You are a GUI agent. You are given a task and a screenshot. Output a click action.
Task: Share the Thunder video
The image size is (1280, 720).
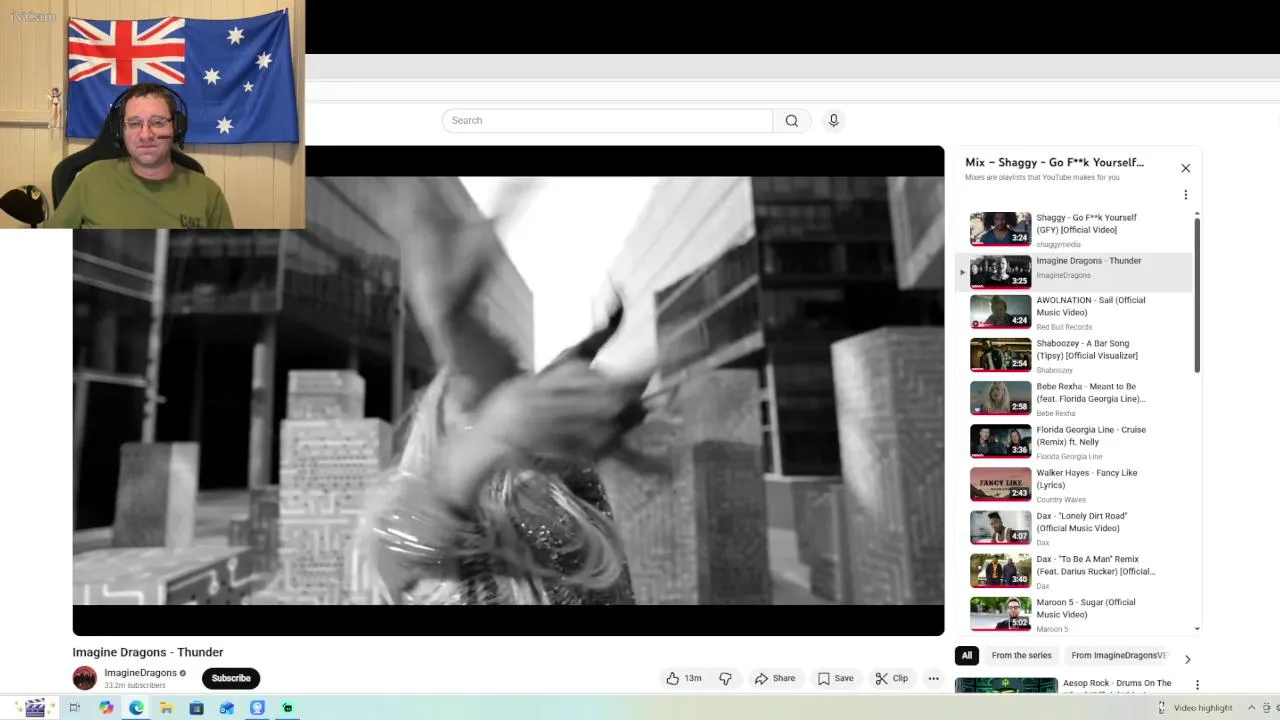[x=775, y=678]
